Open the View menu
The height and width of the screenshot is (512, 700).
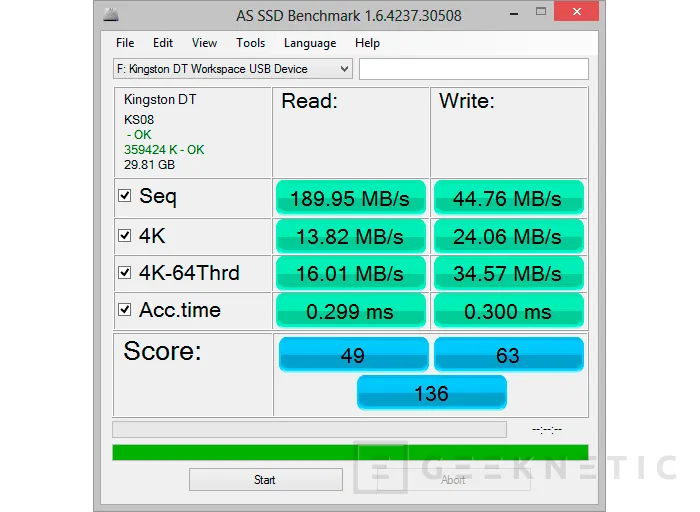(x=204, y=43)
